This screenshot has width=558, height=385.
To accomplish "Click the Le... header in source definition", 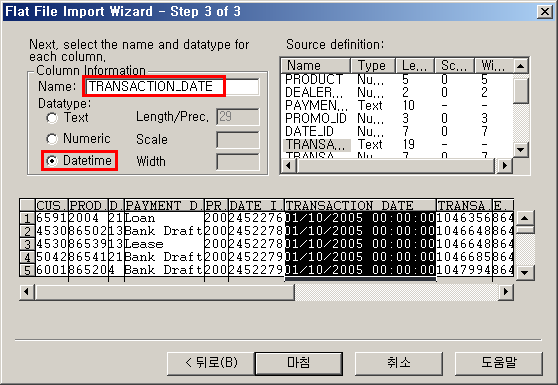I will tap(415, 66).
